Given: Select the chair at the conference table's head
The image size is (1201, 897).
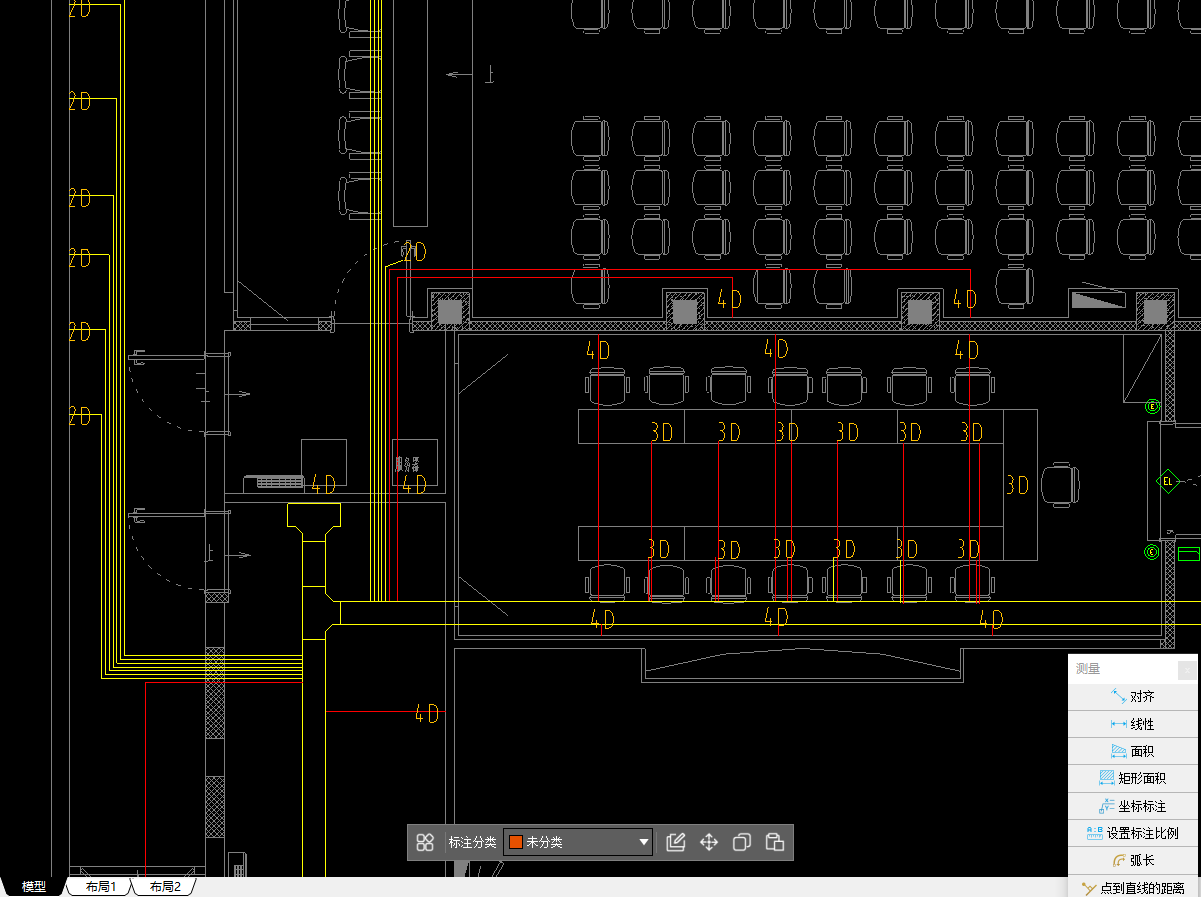Looking at the screenshot, I should 1060,484.
